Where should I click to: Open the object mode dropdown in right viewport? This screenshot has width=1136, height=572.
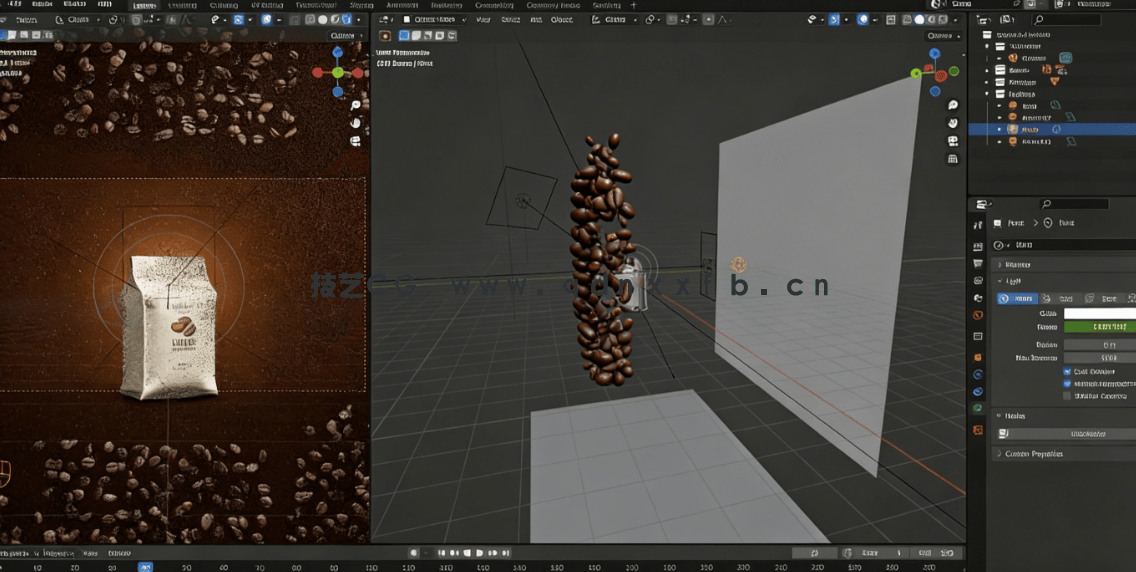point(433,20)
